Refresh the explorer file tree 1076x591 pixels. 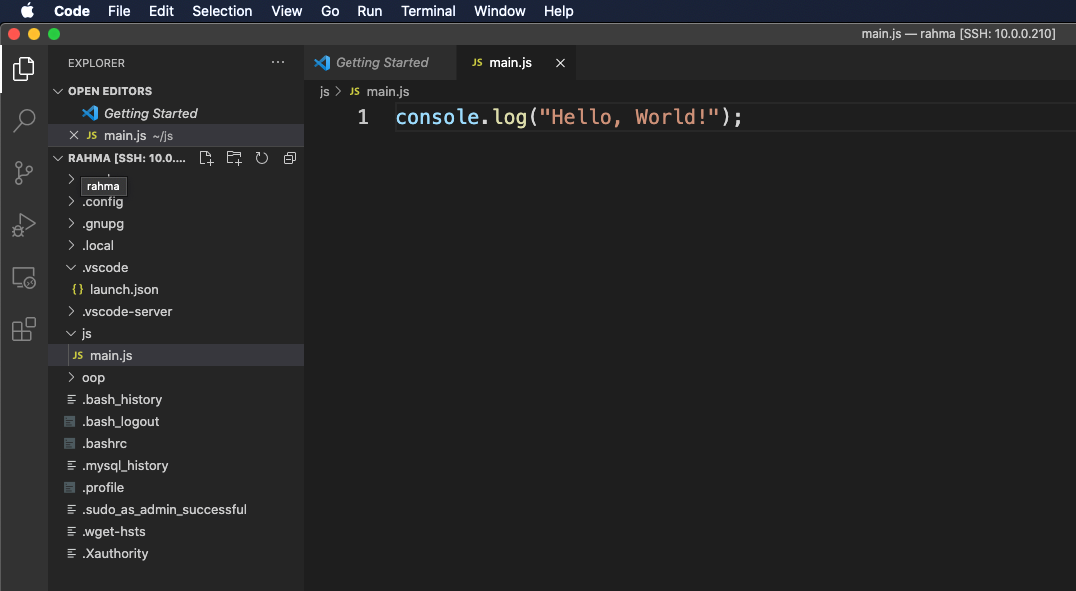[x=262, y=158]
